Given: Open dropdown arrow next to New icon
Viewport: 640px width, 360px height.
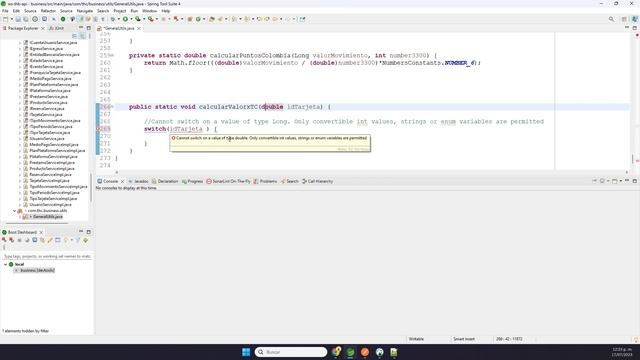Looking at the screenshot, I should (11, 19).
